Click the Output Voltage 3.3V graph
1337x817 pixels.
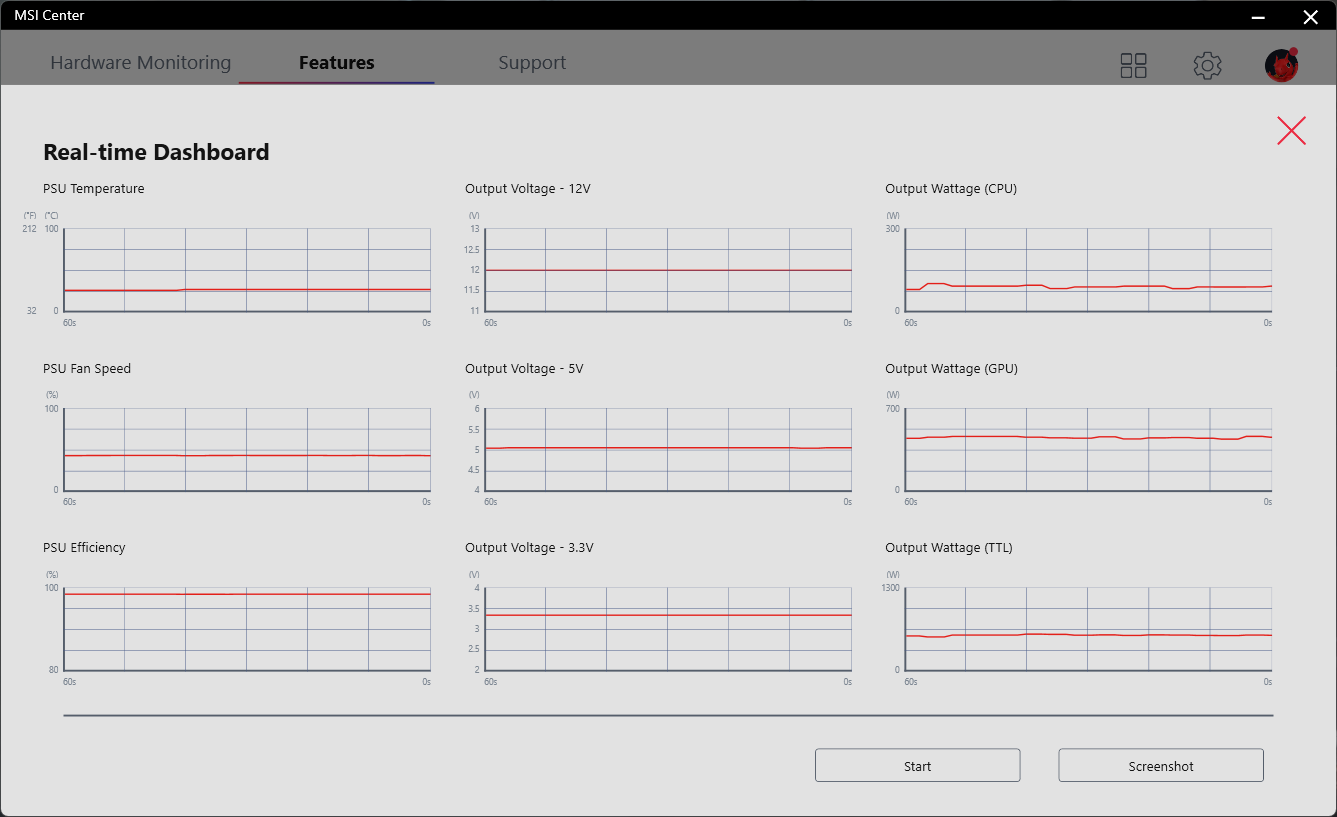coord(668,629)
